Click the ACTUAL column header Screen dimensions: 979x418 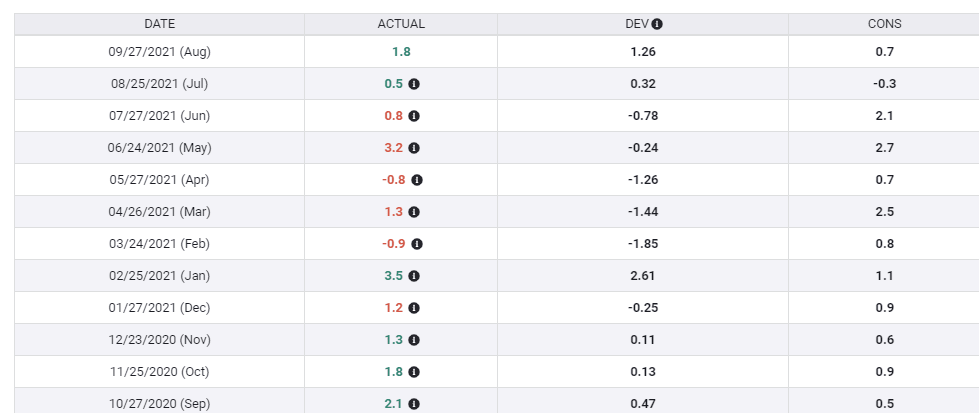point(401,24)
